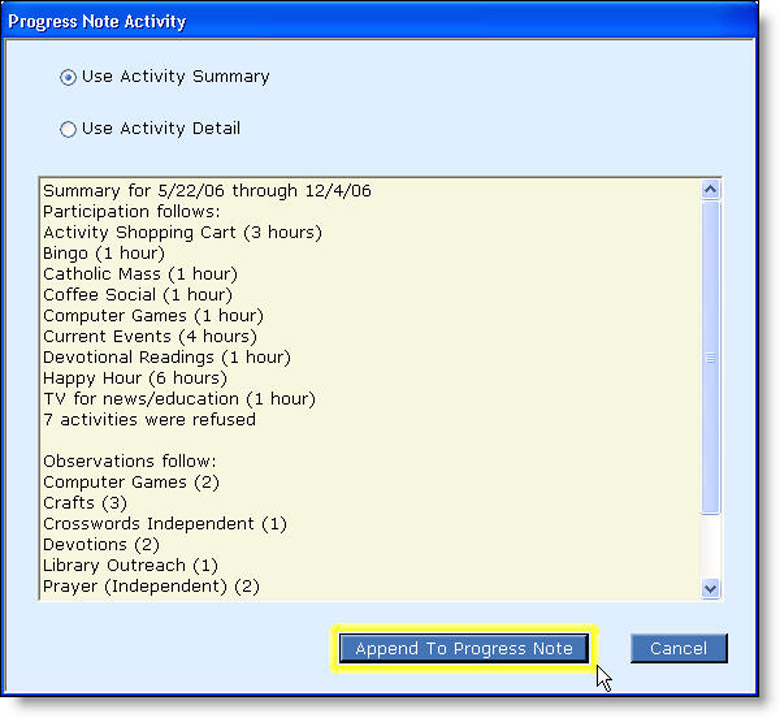Click the 'TV for news/education (1 hour)' line
The width and height of the screenshot is (780, 718).
point(179,399)
